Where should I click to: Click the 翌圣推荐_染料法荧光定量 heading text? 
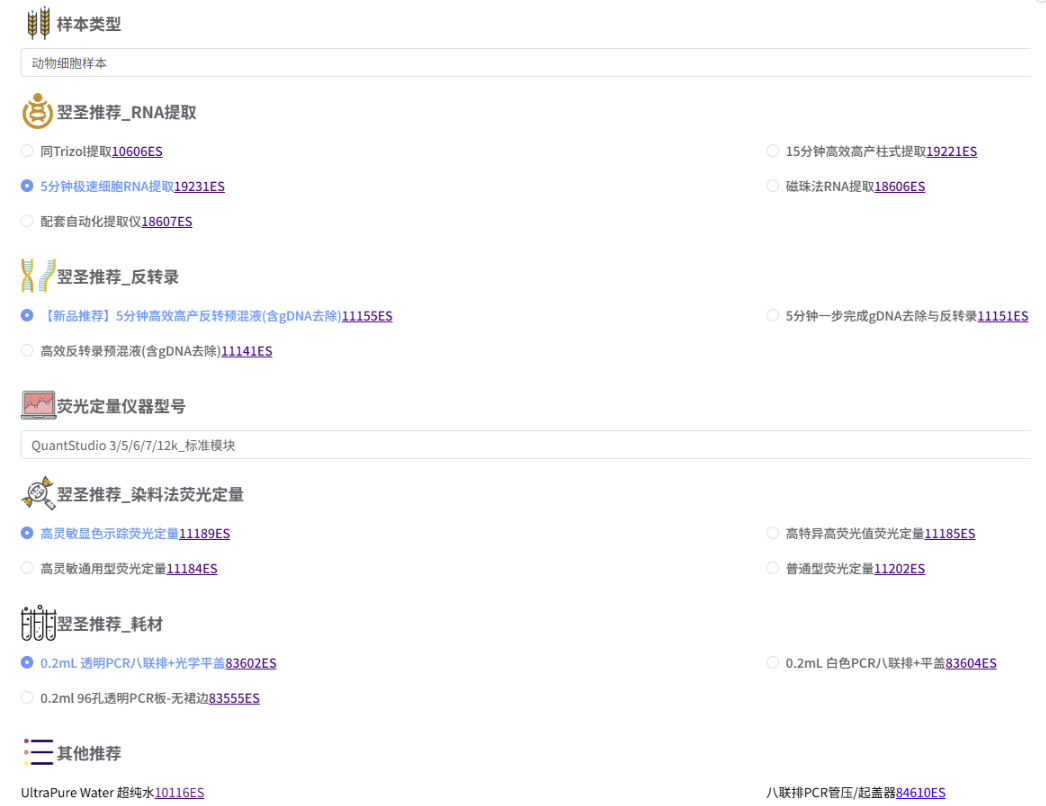(x=150, y=494)
